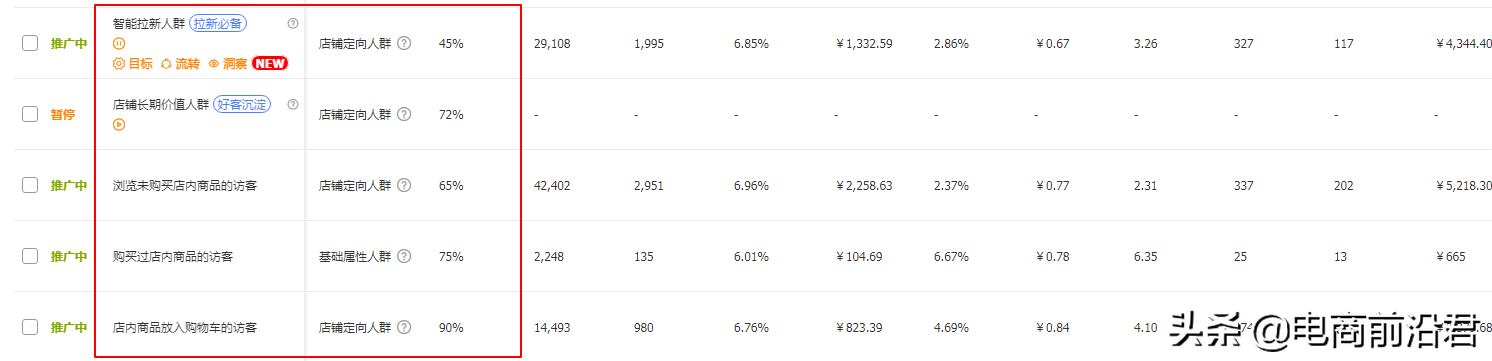Click help icon beside 基础属性人群

pos(404,256)
